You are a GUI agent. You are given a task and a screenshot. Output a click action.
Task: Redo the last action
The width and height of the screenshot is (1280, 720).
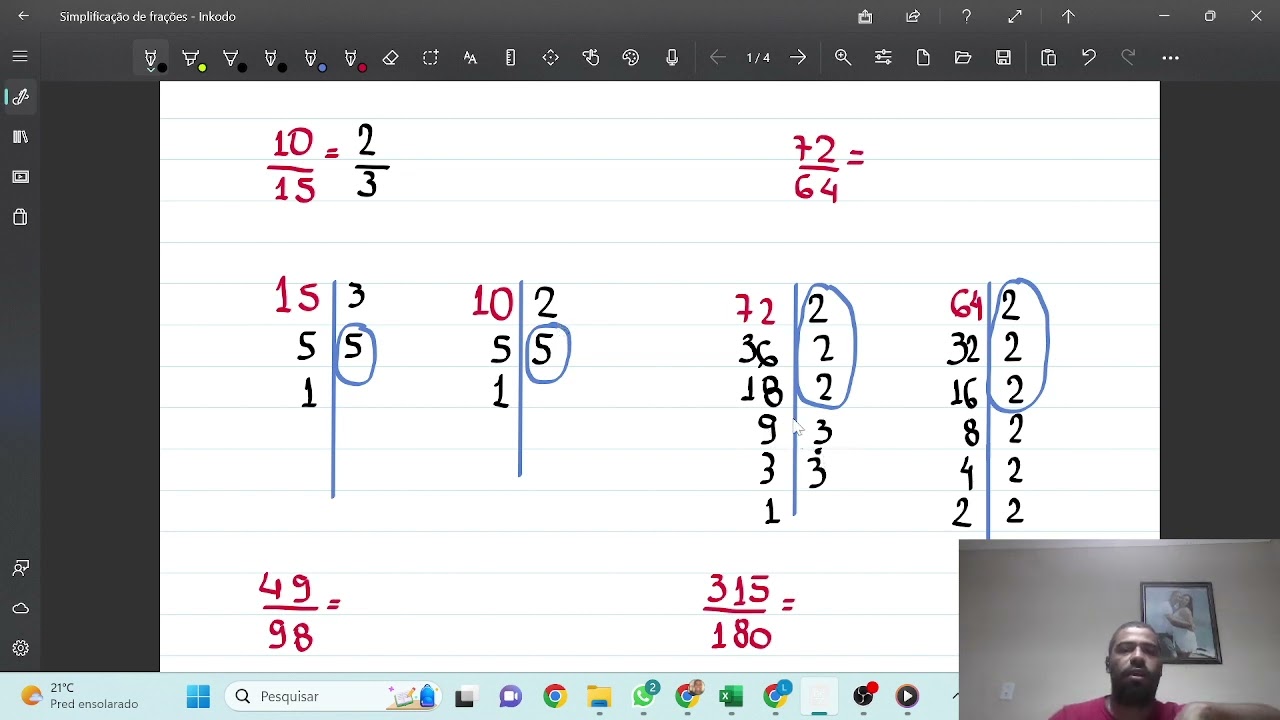pos(1128,58)
